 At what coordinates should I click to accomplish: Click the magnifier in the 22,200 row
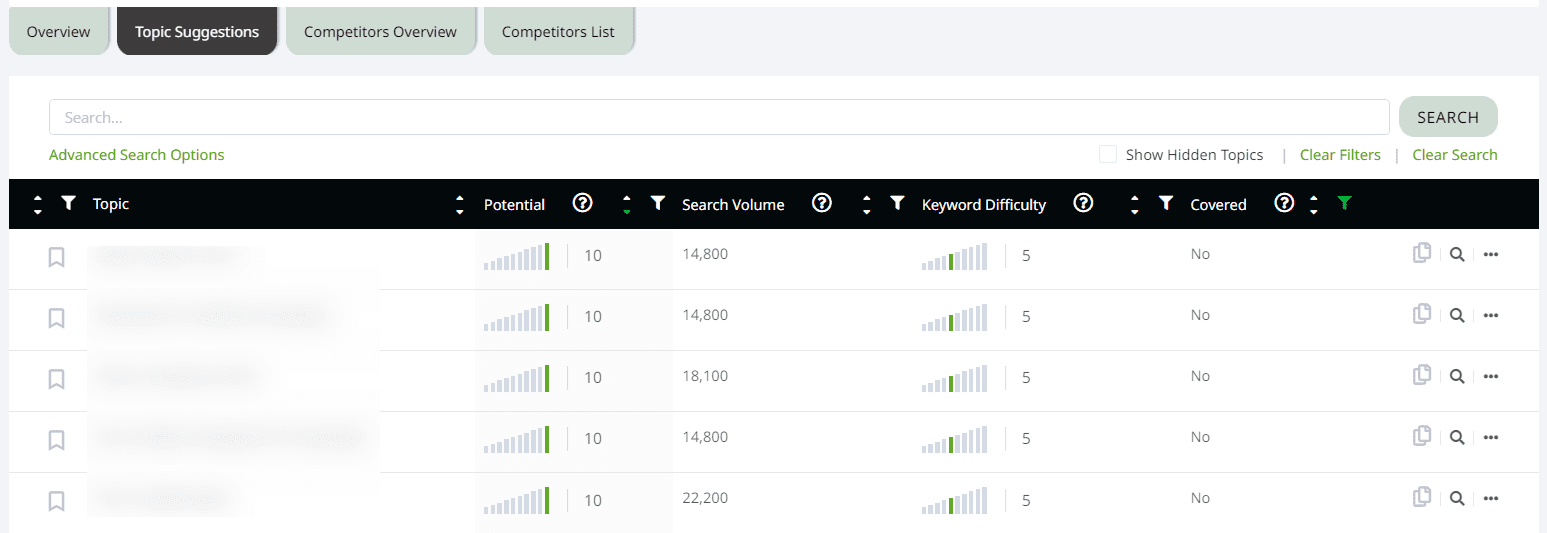click(1457, 499)
